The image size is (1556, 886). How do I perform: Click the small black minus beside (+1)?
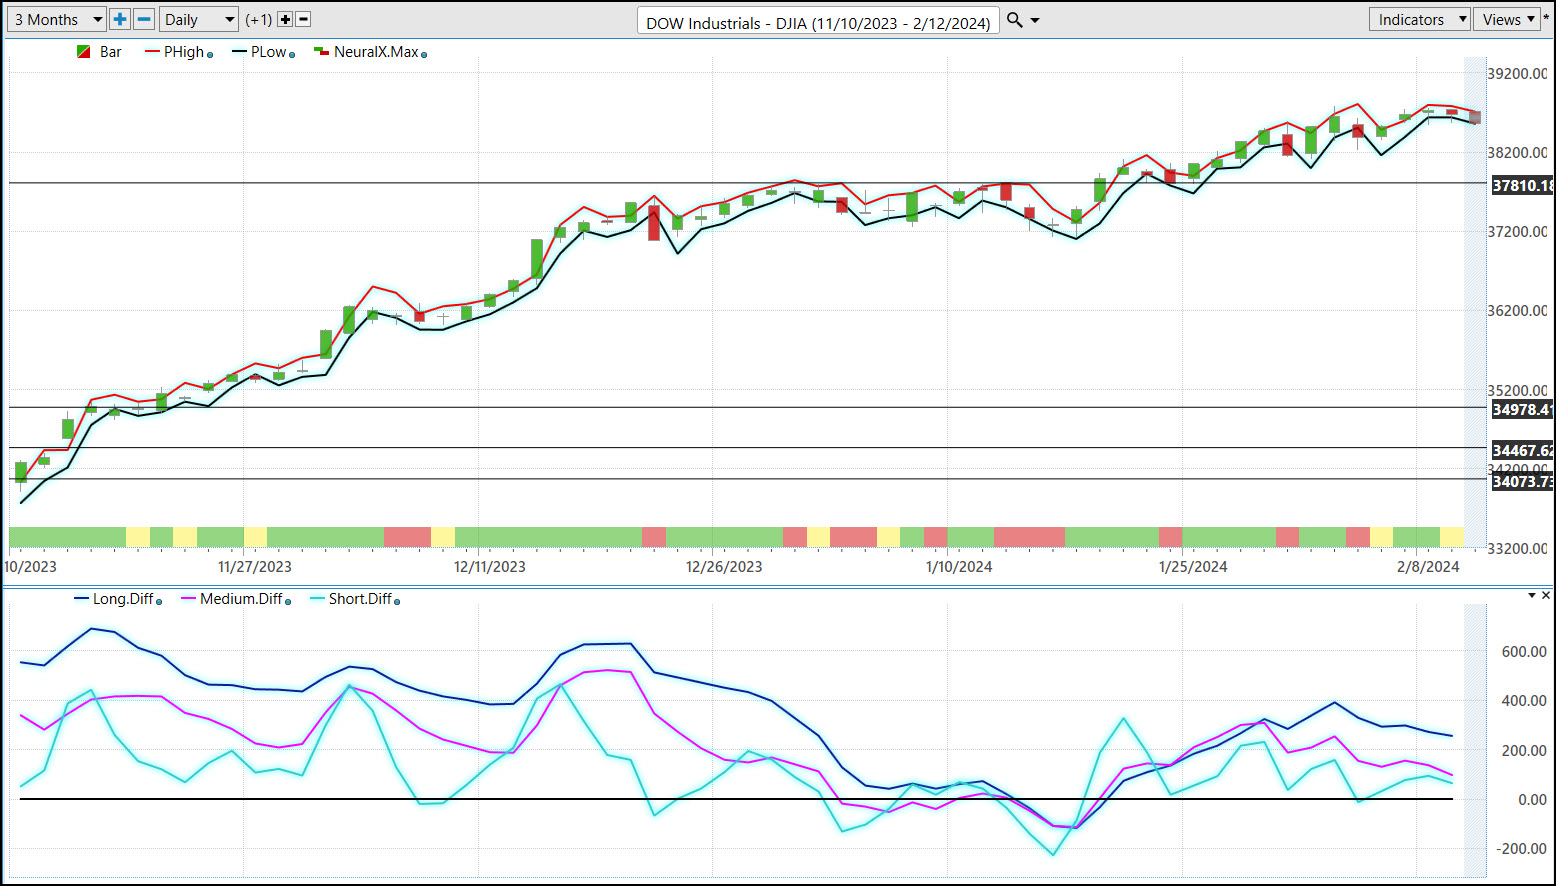pyautogui.click(x=304, y=19)
